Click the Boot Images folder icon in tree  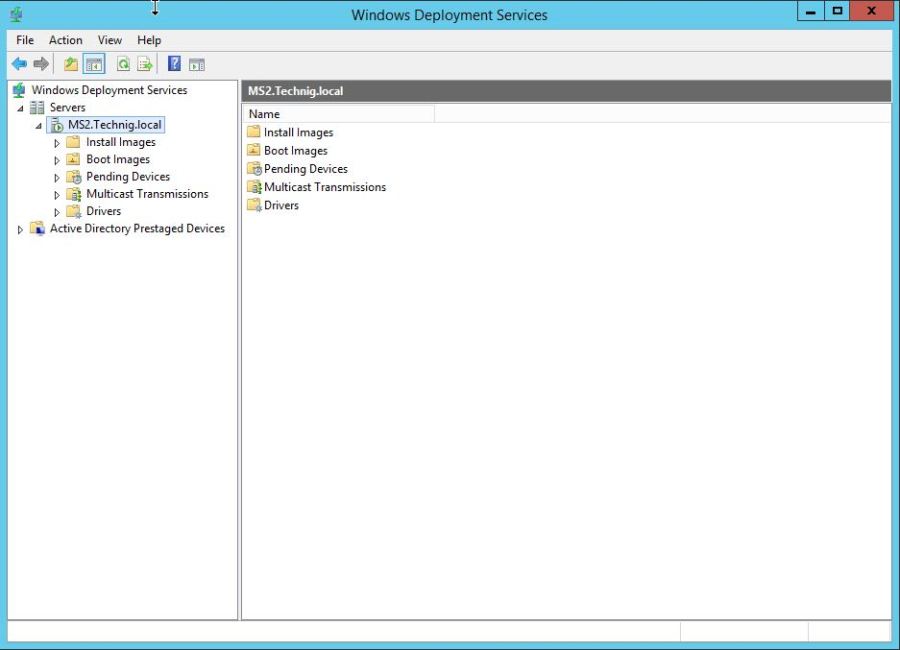pyautogui.click(x=73, y=159)
